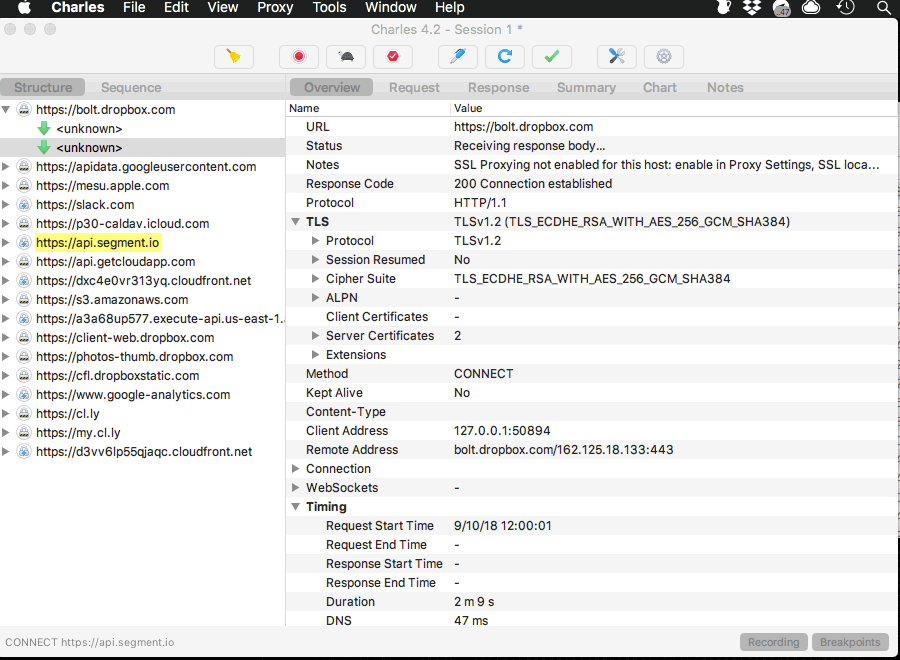Toggle the Breakpoints status button
The image size is (900, 660).
[850, 642]
